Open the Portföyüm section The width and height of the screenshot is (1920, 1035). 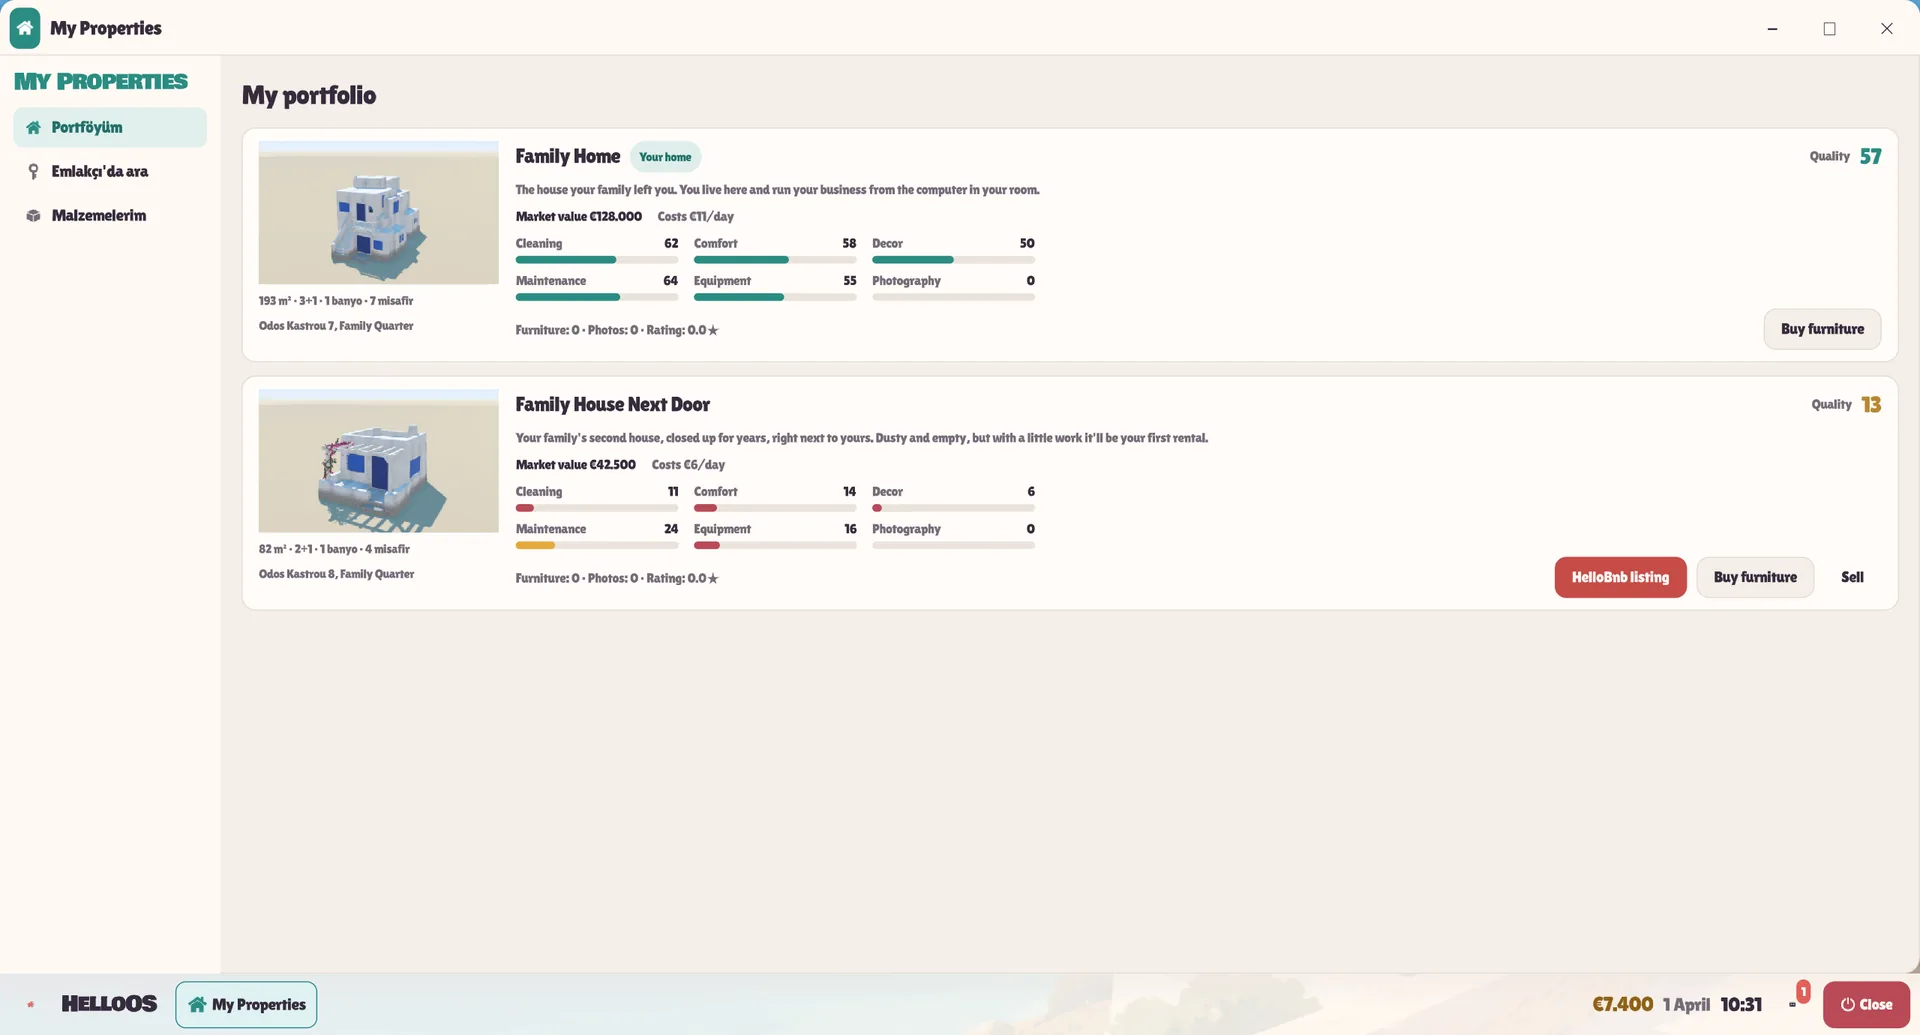click(x=110, y=128)
